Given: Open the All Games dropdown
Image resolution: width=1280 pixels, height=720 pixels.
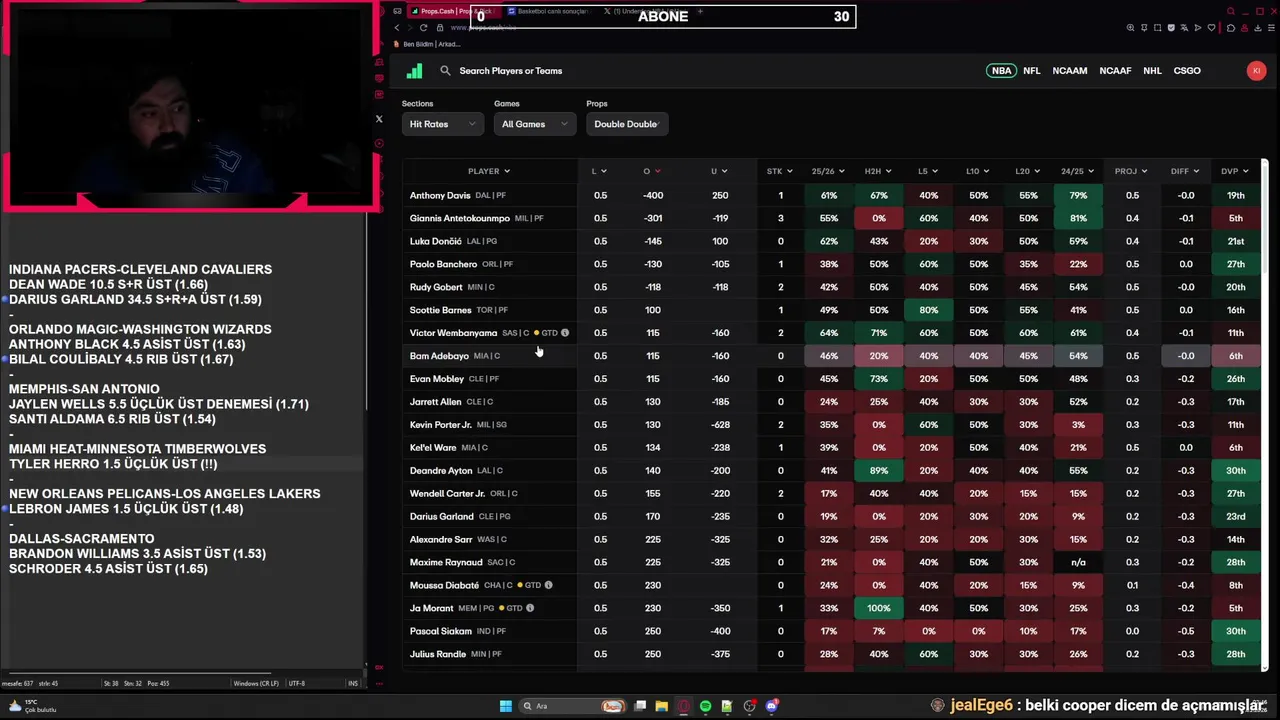Looking at the screenshot, I should point(534,124).
